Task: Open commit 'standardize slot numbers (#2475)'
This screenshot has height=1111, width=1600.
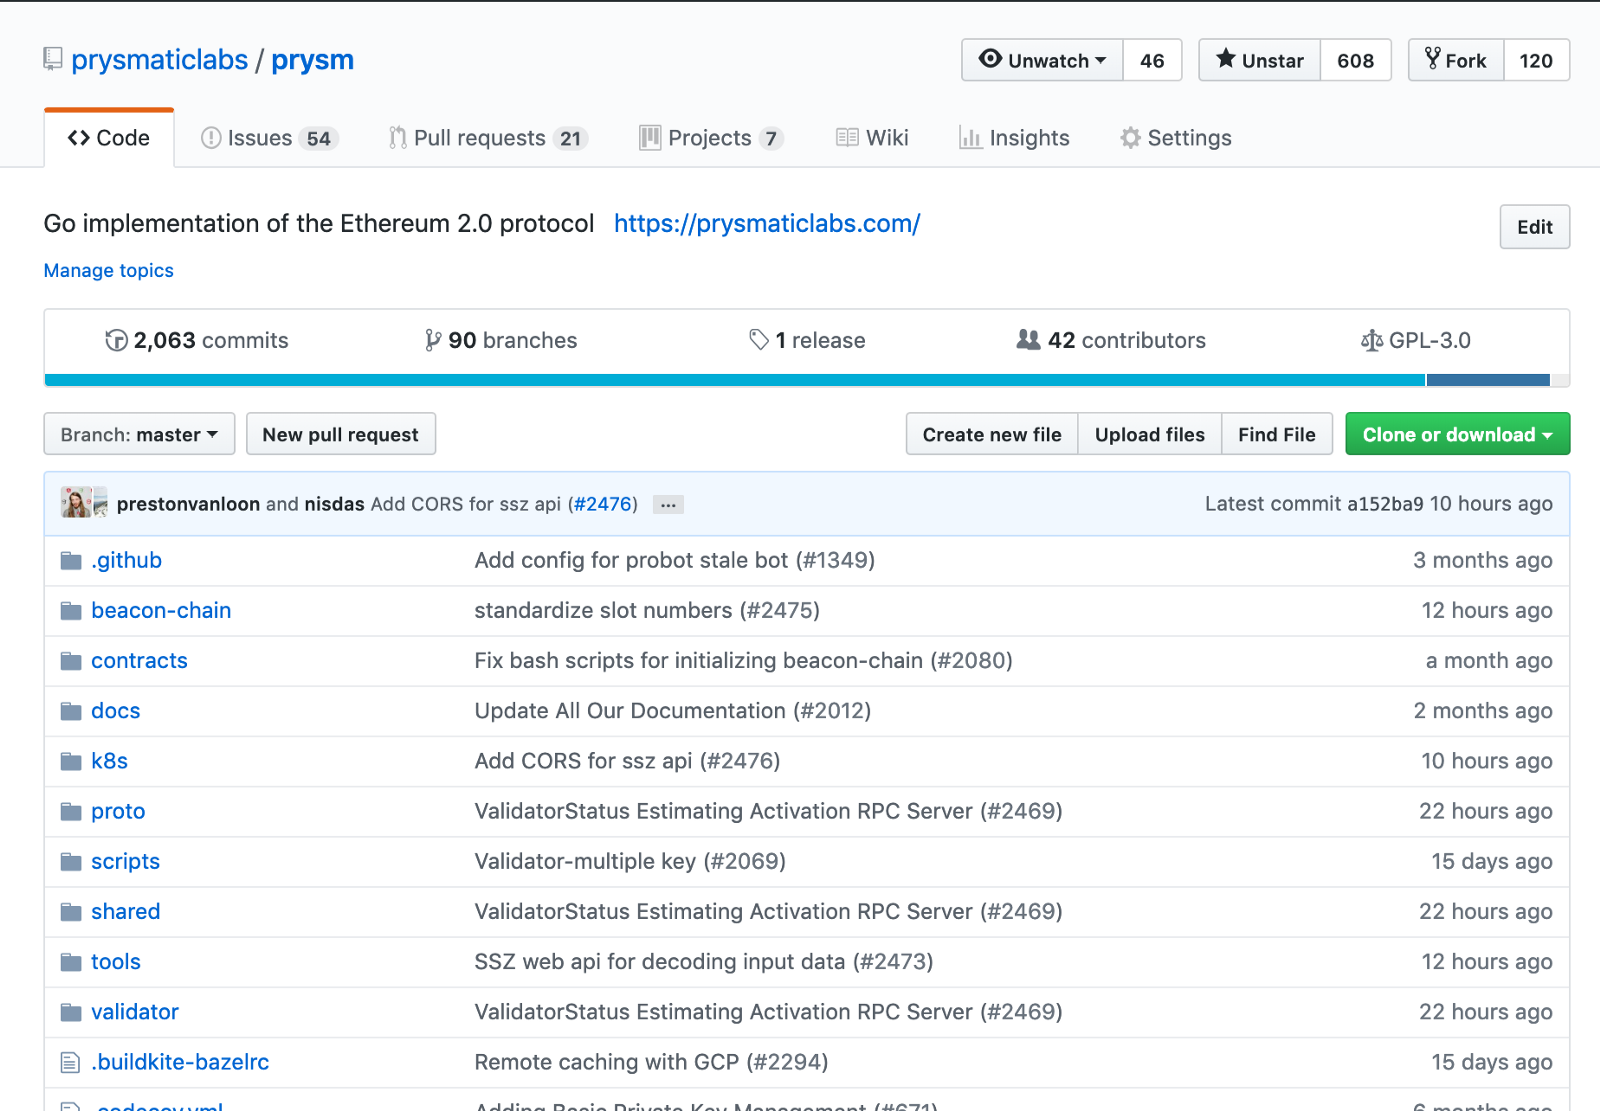Action: 647,611
